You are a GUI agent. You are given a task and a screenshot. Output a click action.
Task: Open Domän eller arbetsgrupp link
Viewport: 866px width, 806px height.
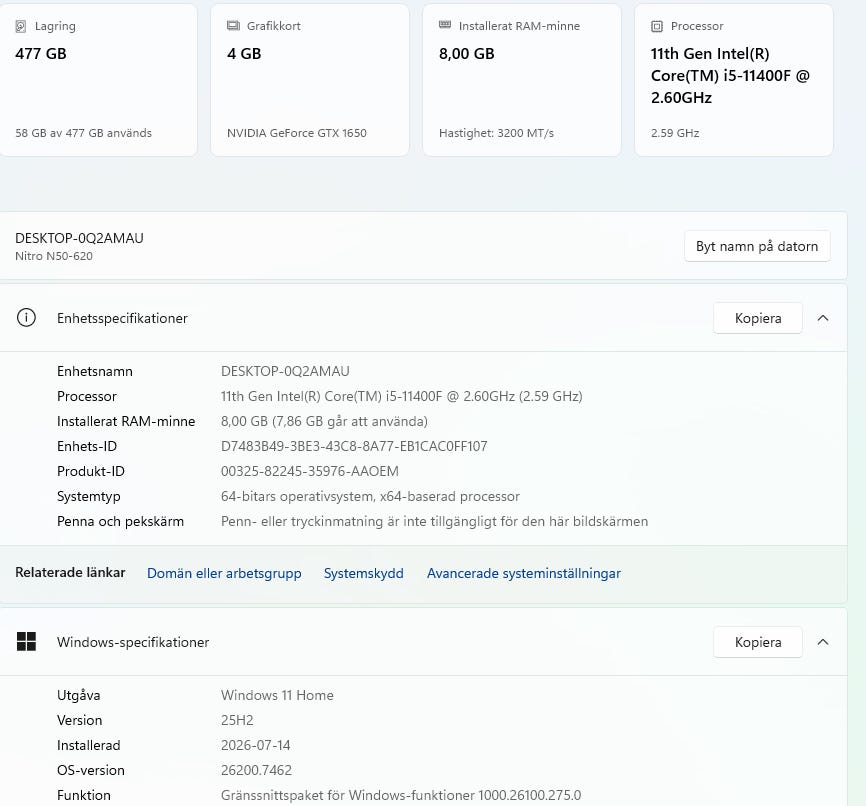point(224,573)
